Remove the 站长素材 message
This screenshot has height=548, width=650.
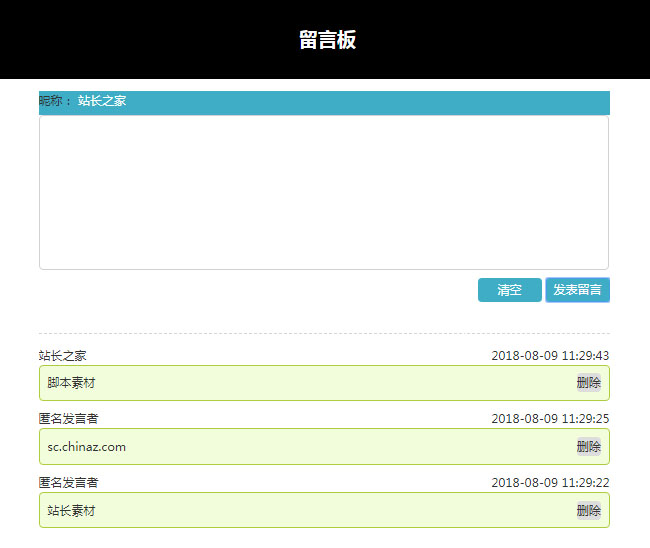coord(589,510)
